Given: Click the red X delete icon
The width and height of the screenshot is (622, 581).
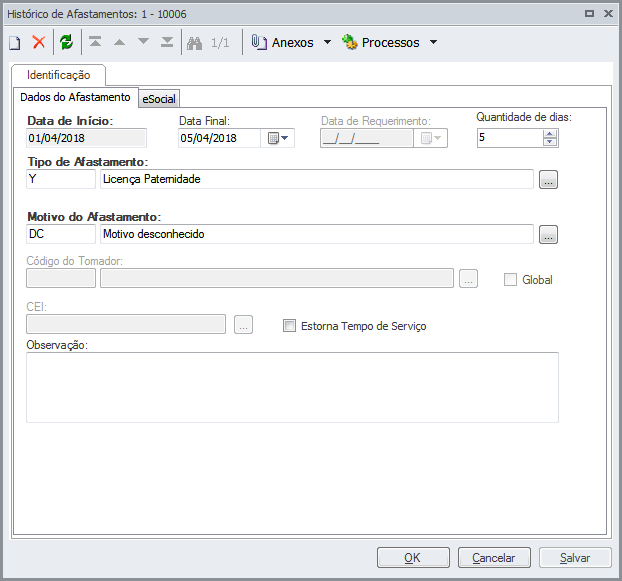Looking at the screenshot, I should point(39,42).
